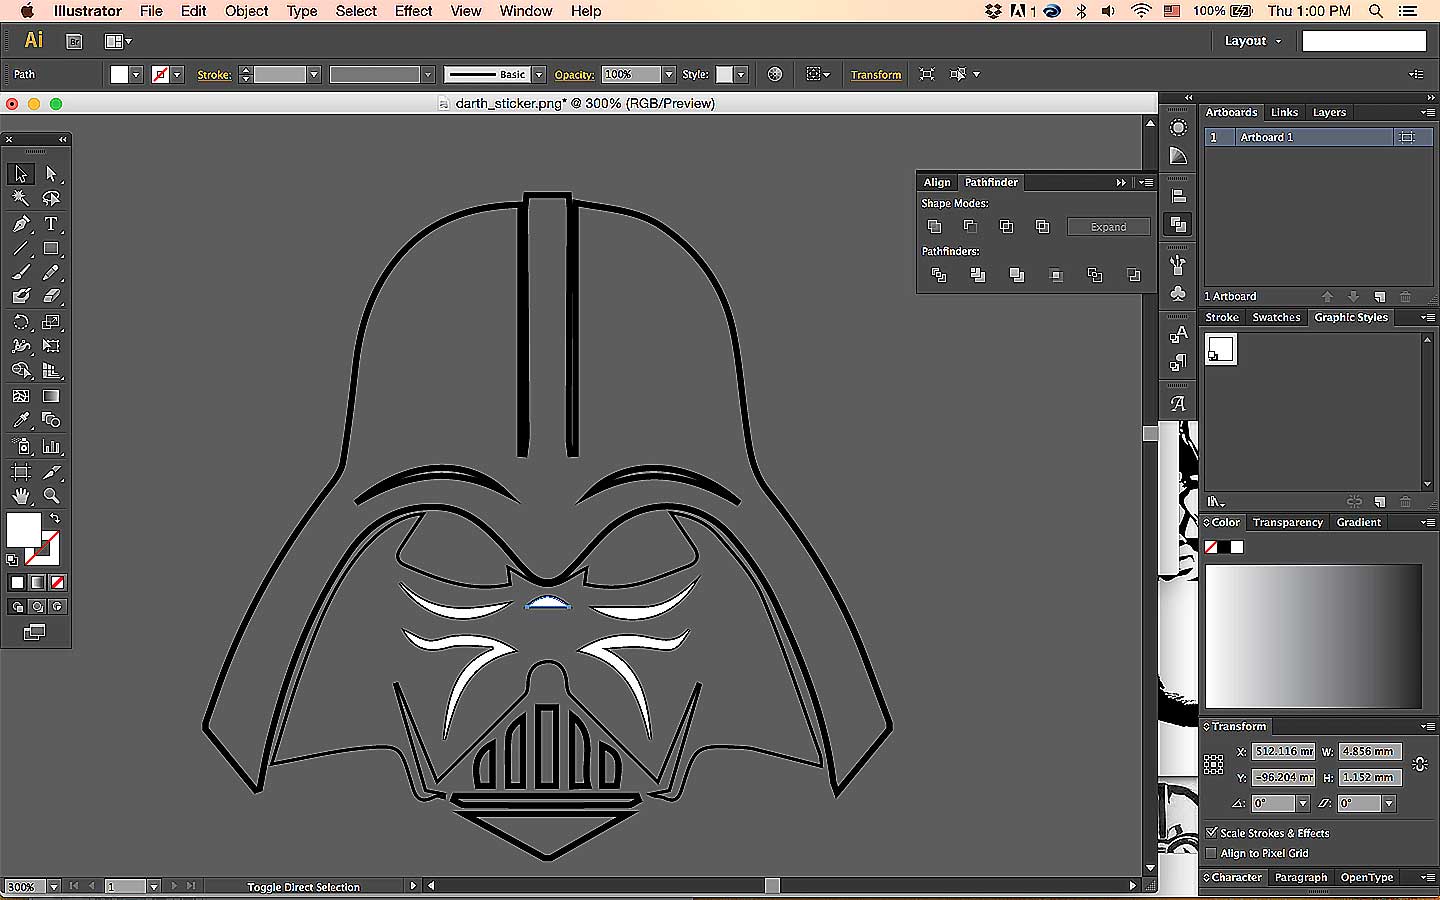Select the Magic Wand tool
The height and width of the screenshot is (900, 1440).
point(20,198)
